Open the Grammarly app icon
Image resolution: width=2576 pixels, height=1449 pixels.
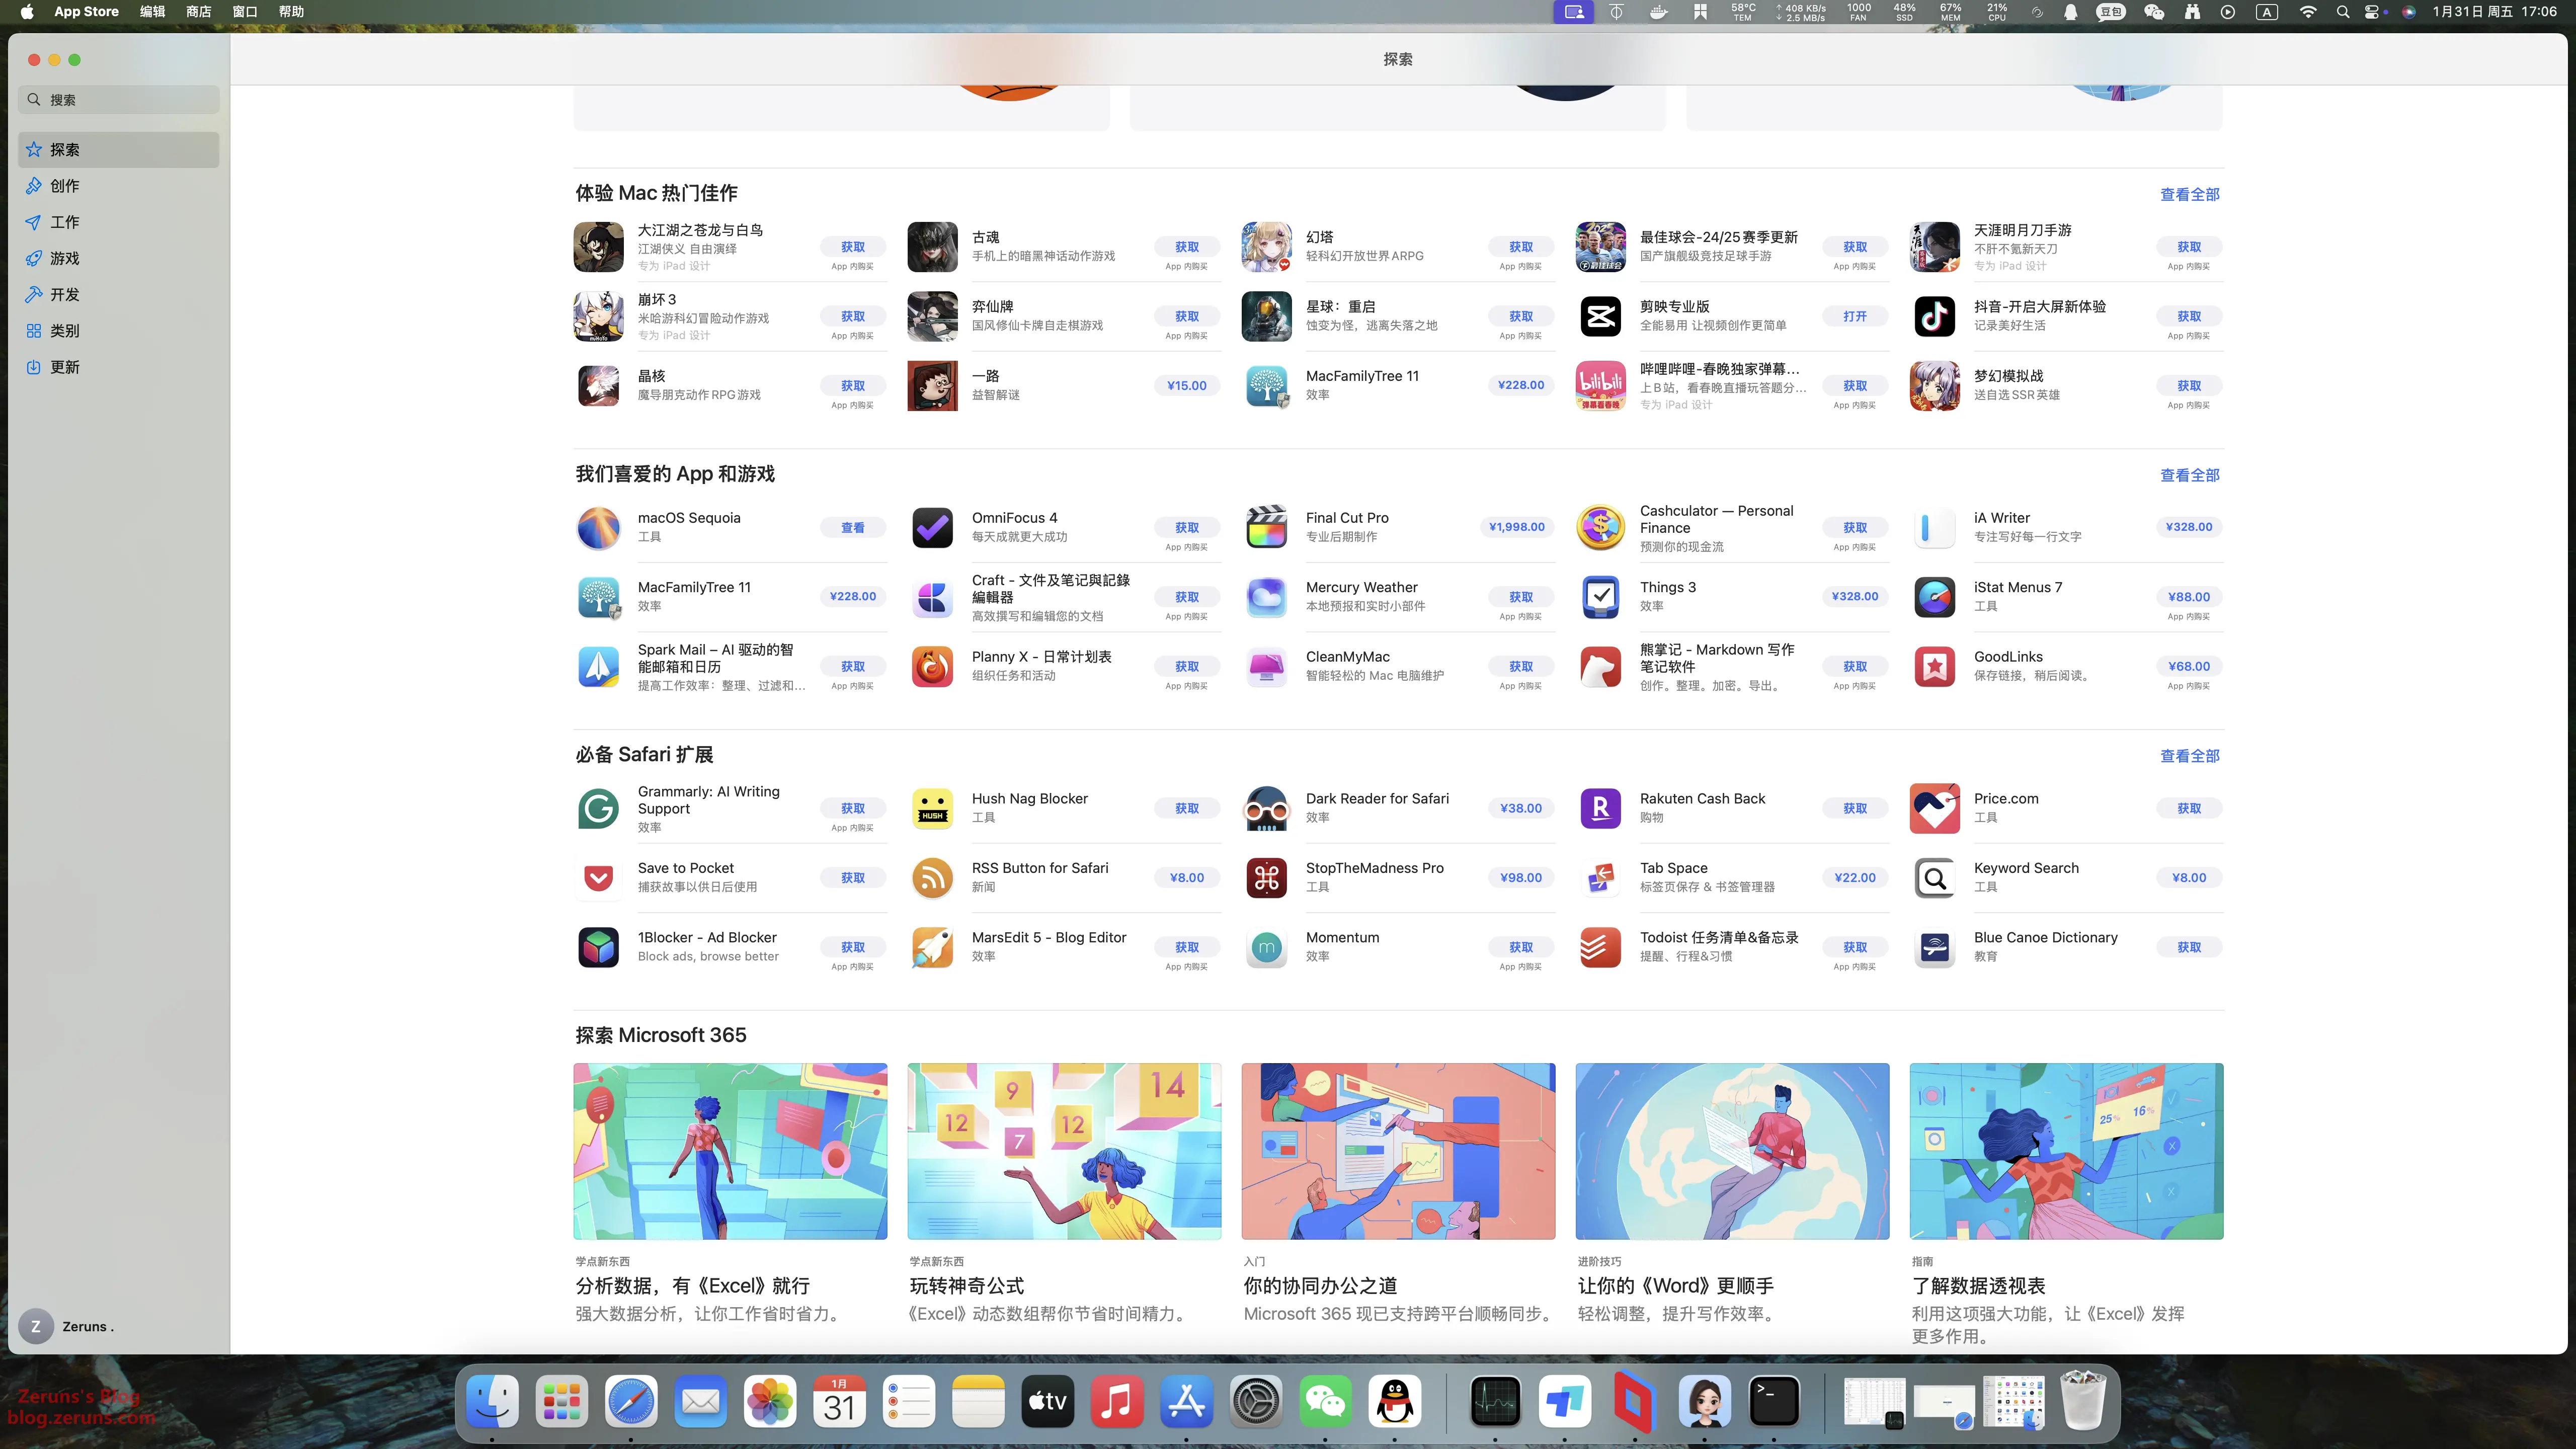(598, 808)
